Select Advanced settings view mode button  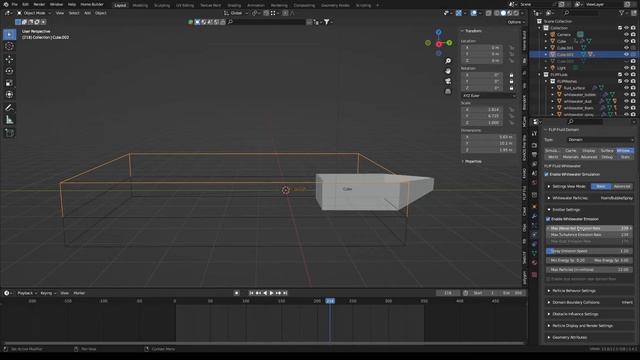(622, 186)
